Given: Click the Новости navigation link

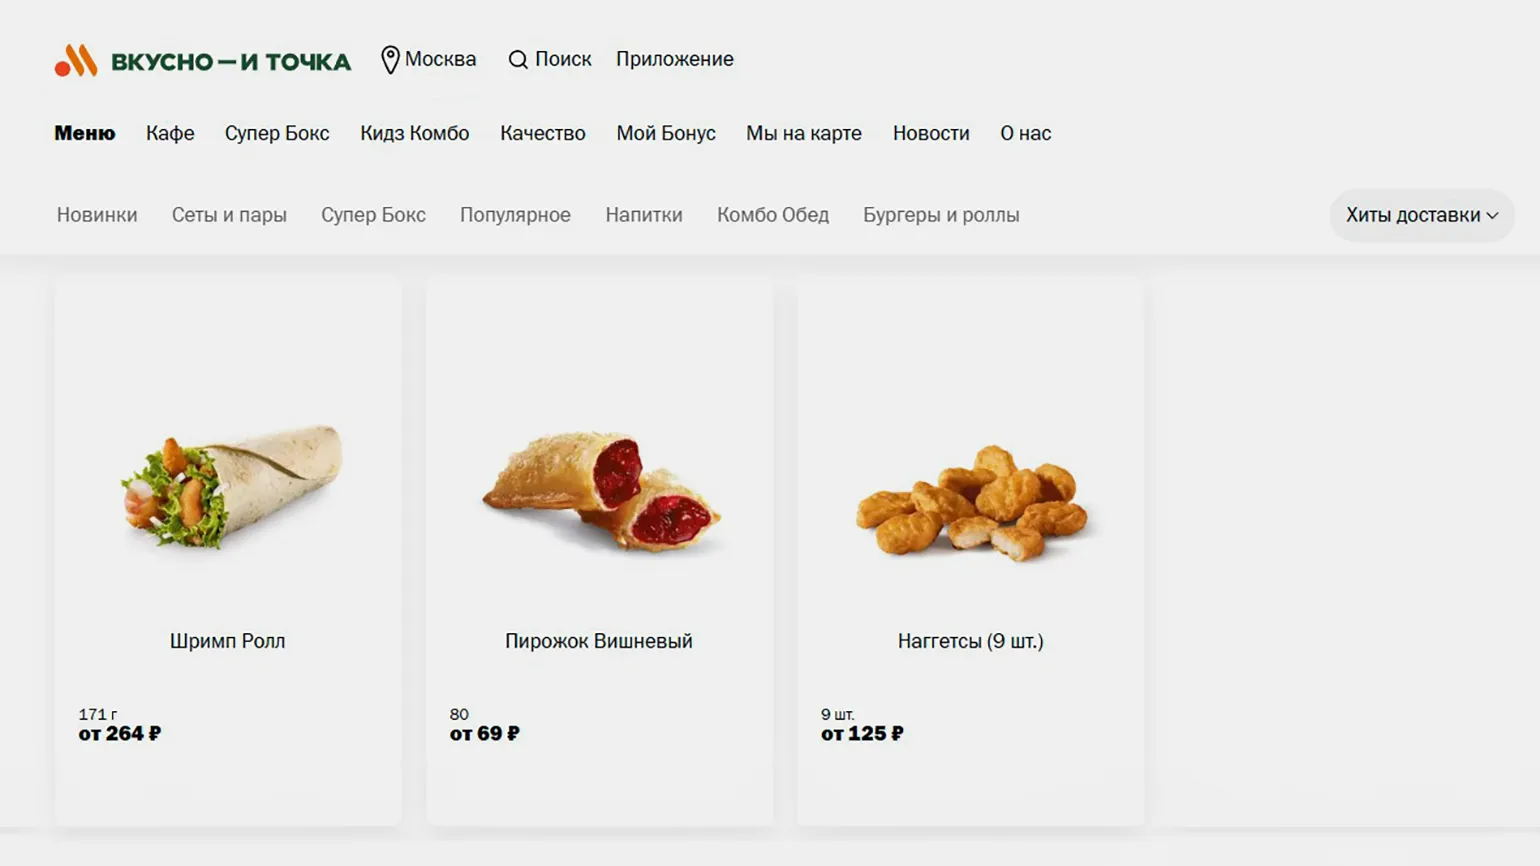Looking at the screenshot, I should pos(931,133).
